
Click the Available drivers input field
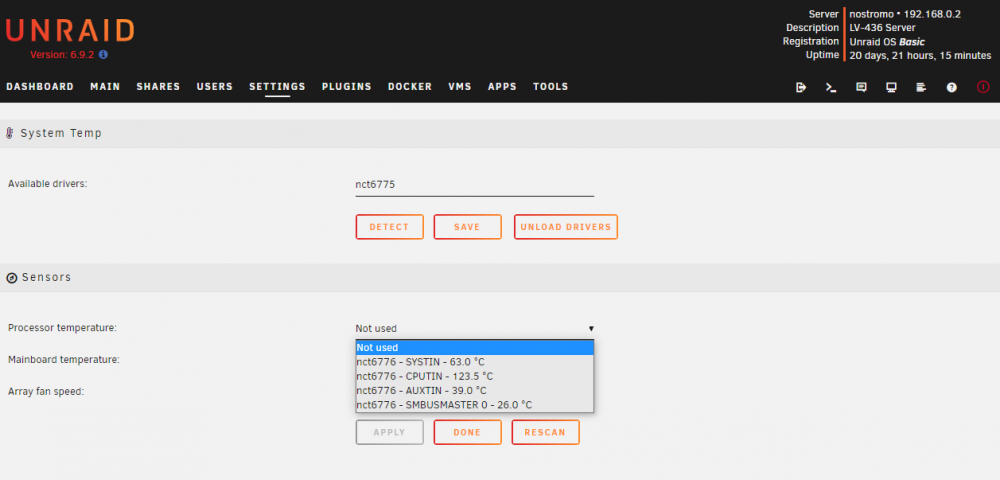coord(474,185)
